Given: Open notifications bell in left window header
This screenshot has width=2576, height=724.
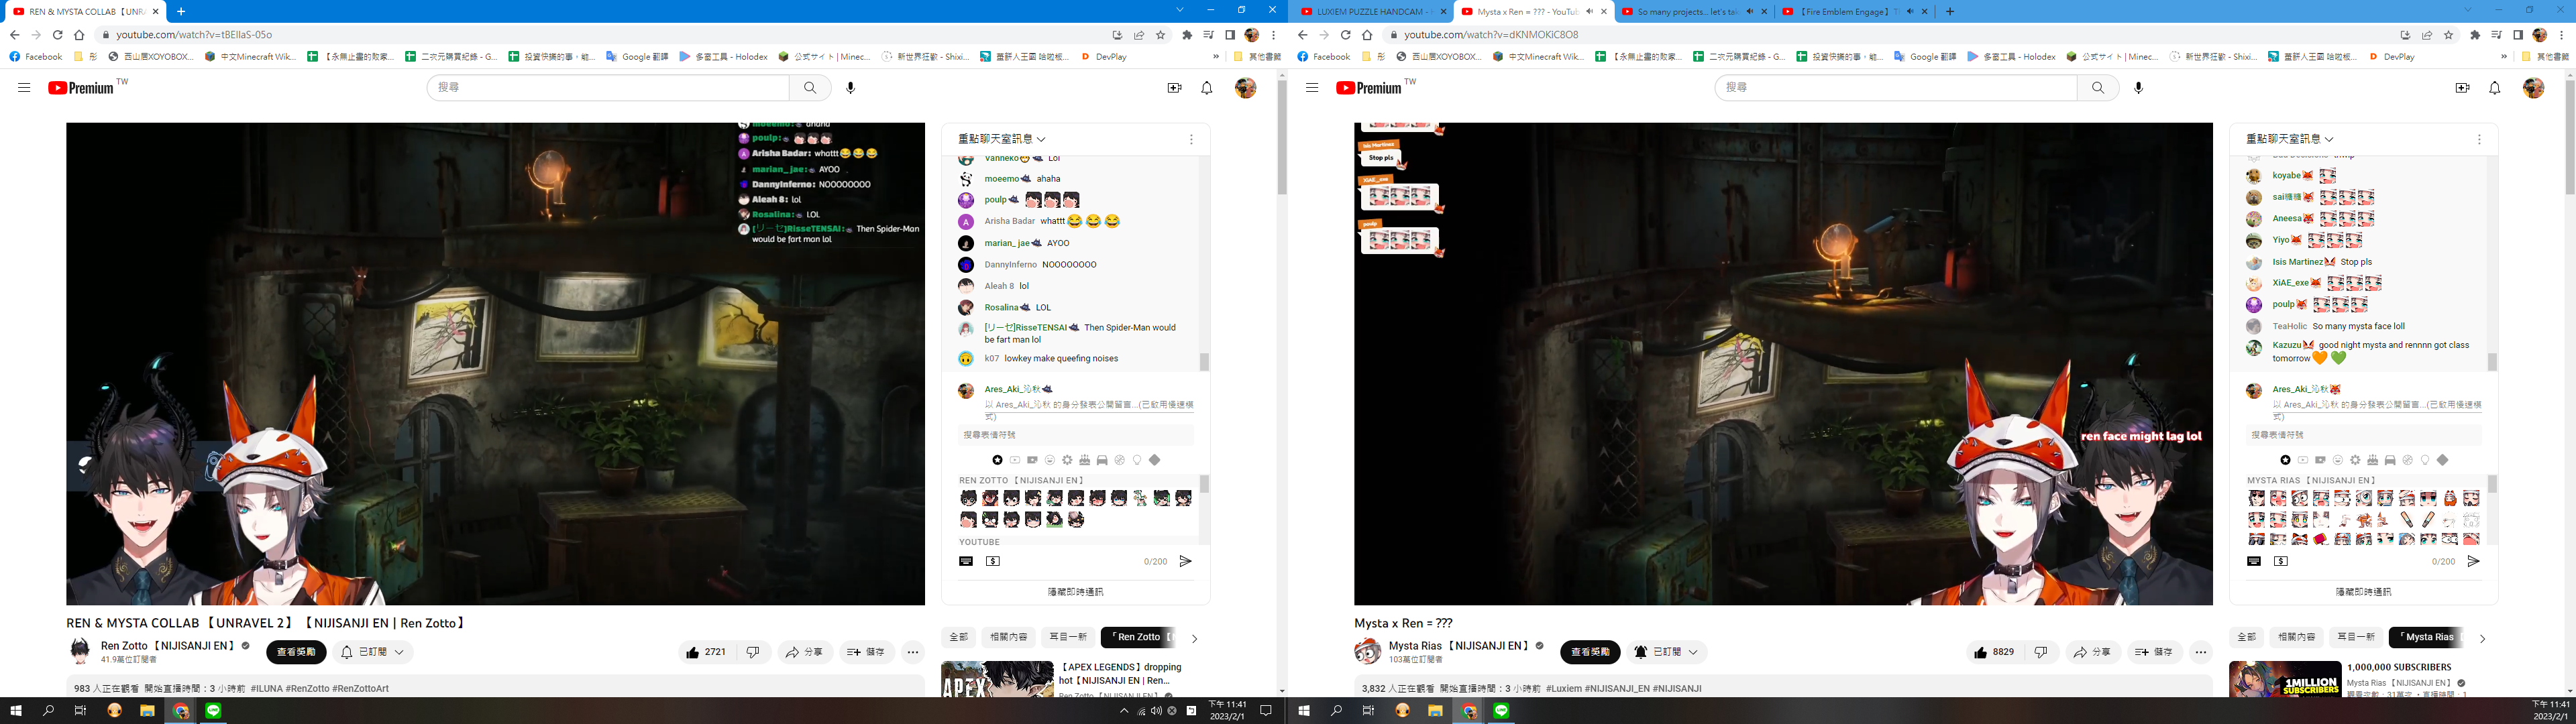Looking at the screenshot, I should (x=1207, y=88).
